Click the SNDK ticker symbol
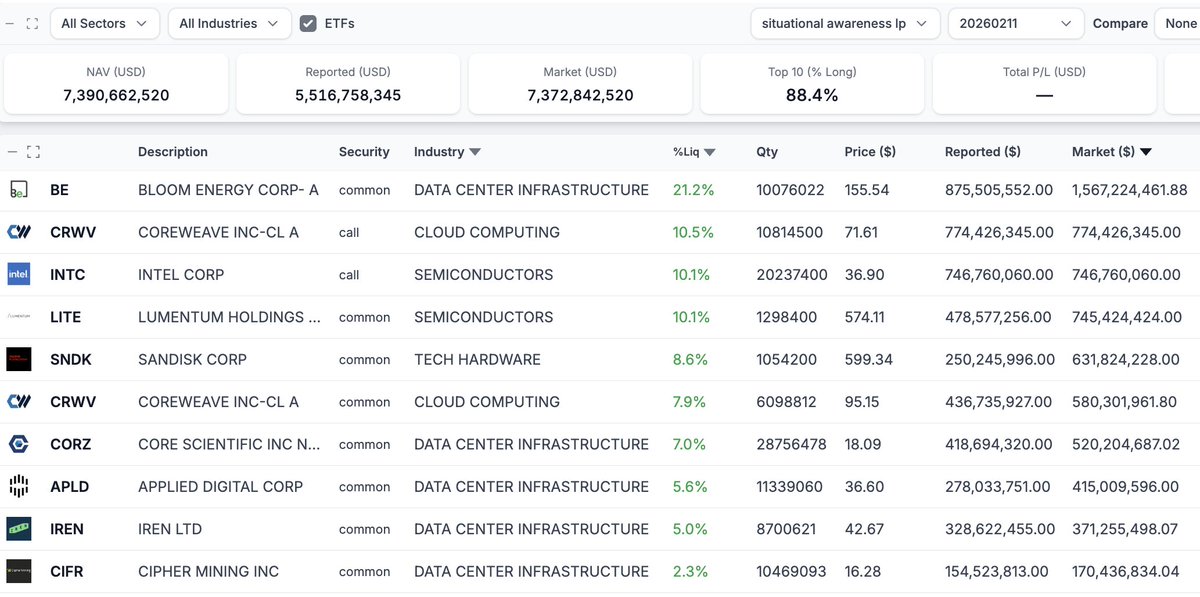Viewport: 1200px width, 597px height. click(70, 360)
